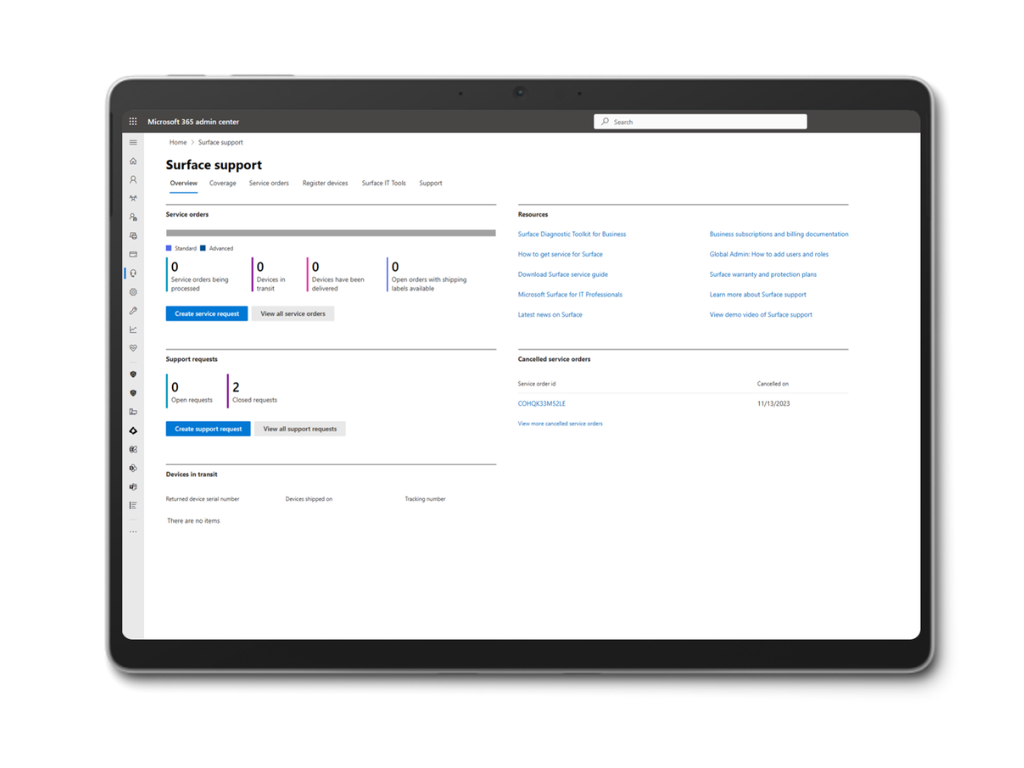The image size is (1024, 768).
Task: Open cancelled service order COHQK33M52LE
Action: tap(542, 404)
